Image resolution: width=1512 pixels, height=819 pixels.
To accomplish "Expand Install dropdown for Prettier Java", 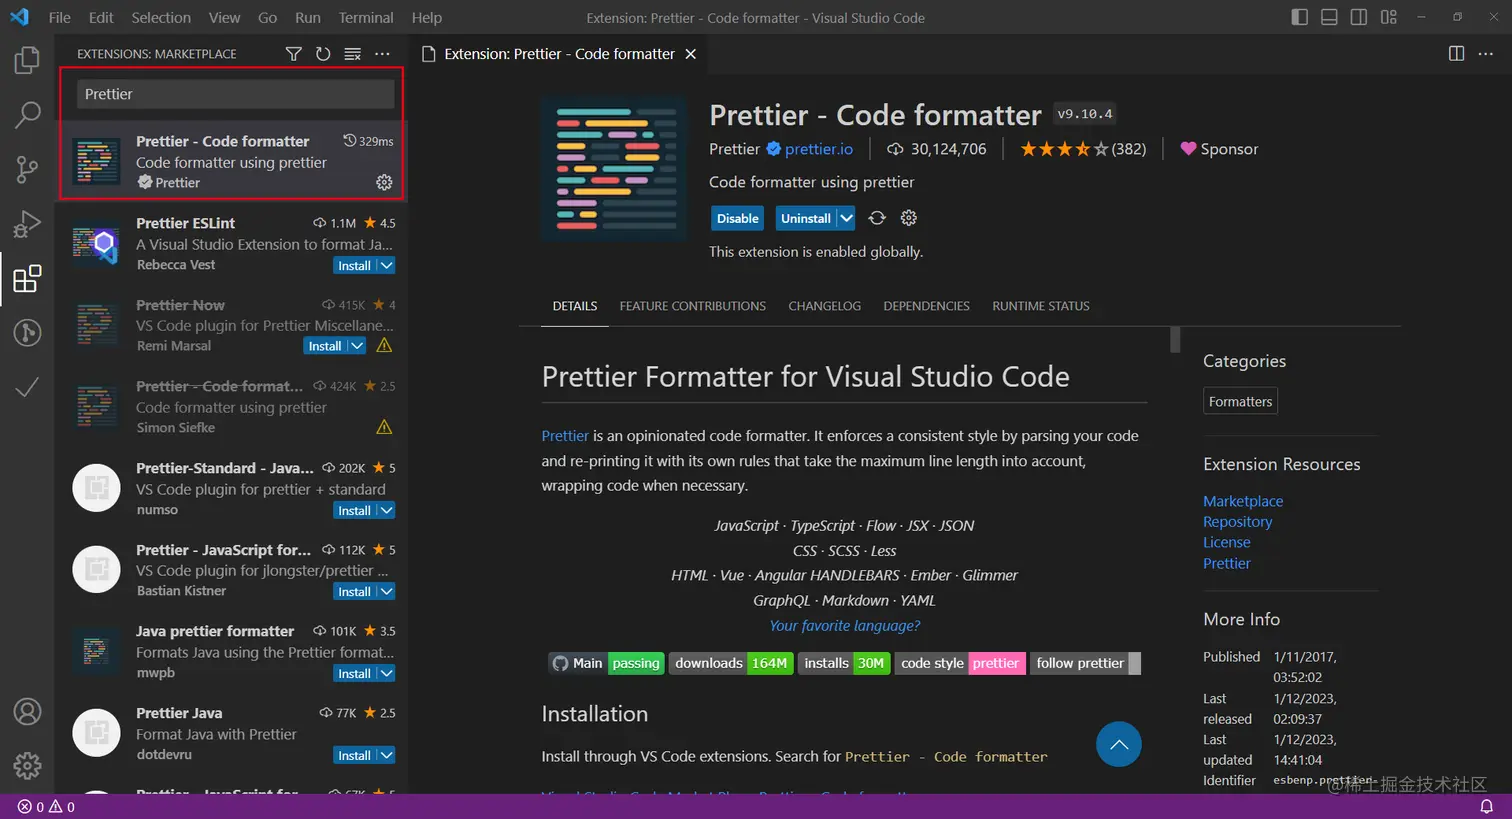I will click(386, 755).
